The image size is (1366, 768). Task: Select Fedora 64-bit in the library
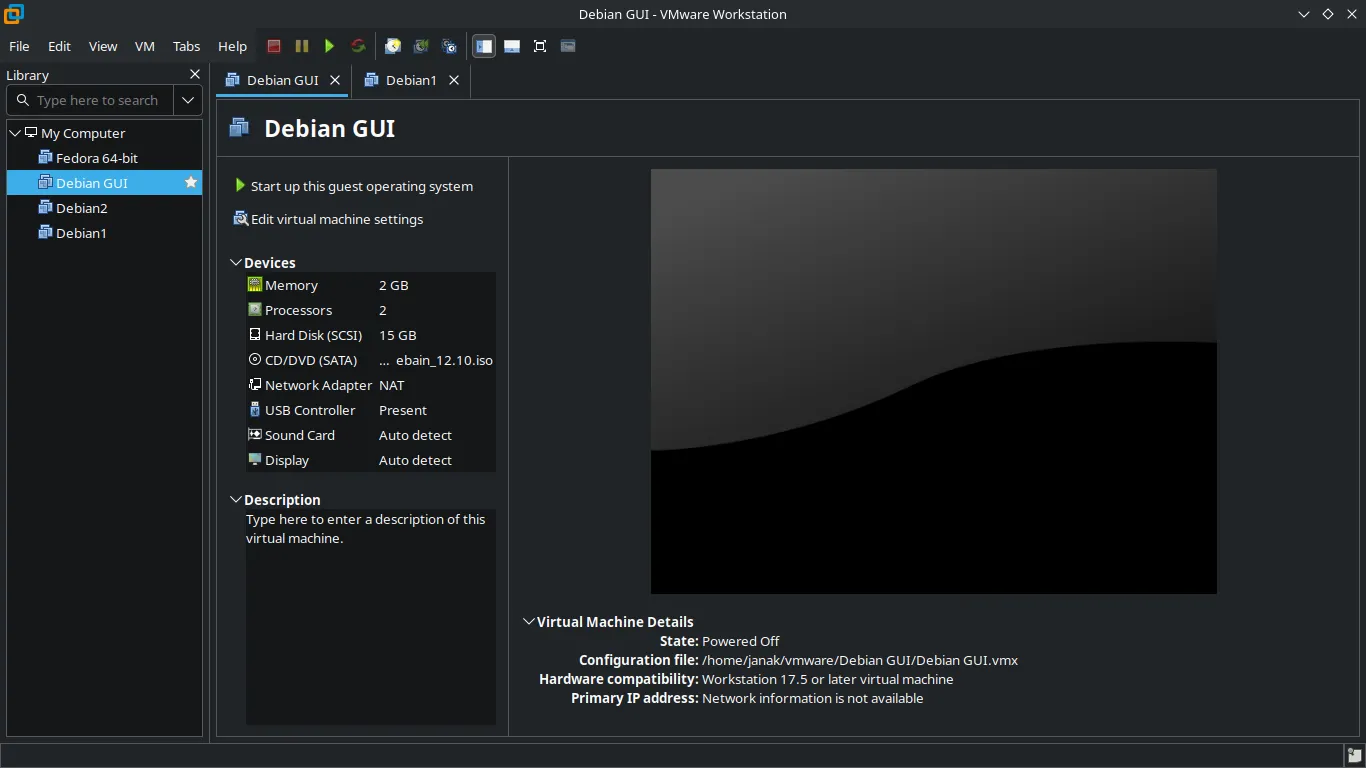point(96,158)
